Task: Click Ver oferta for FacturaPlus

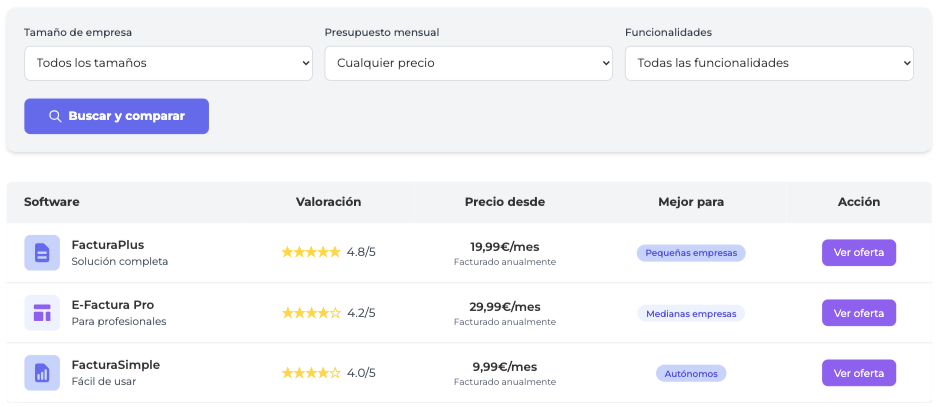Action: coord(858,253)
